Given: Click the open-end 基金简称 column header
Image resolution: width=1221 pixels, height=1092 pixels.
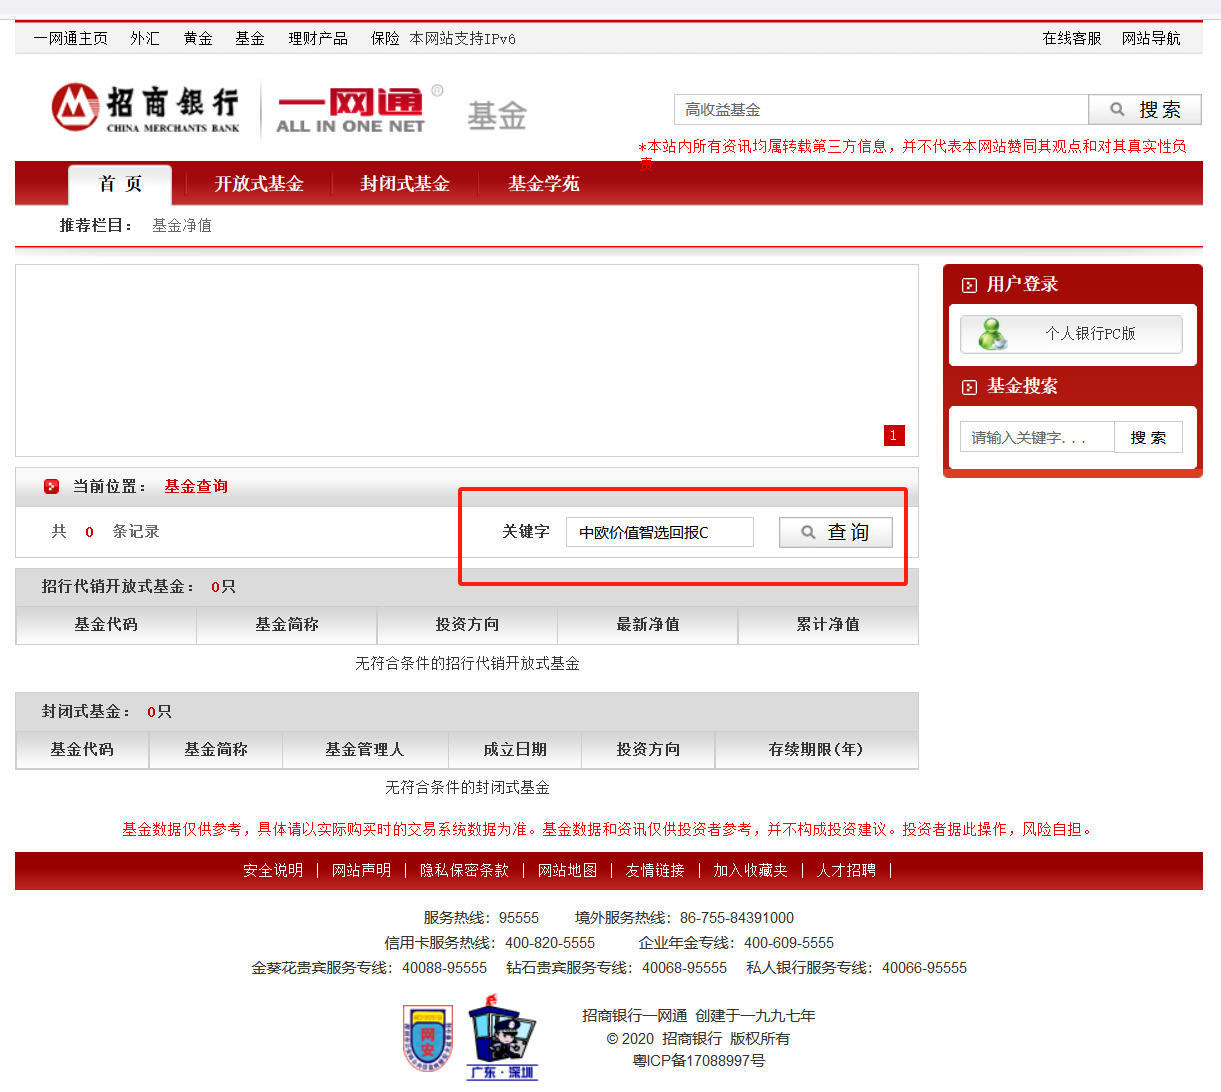Looking at the screenshot, I should coord(287,625).
